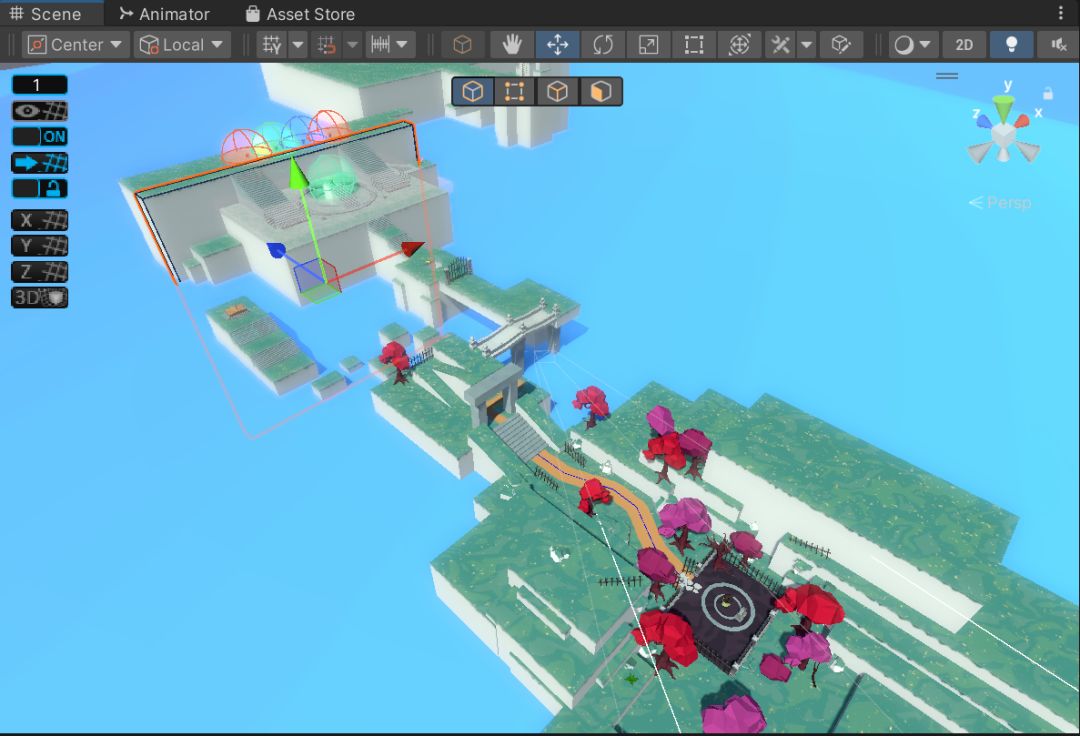Screen dimensions: 1080x736
Task: Lock the scene orientation gizmo rotation
Action: (1048, 93)
